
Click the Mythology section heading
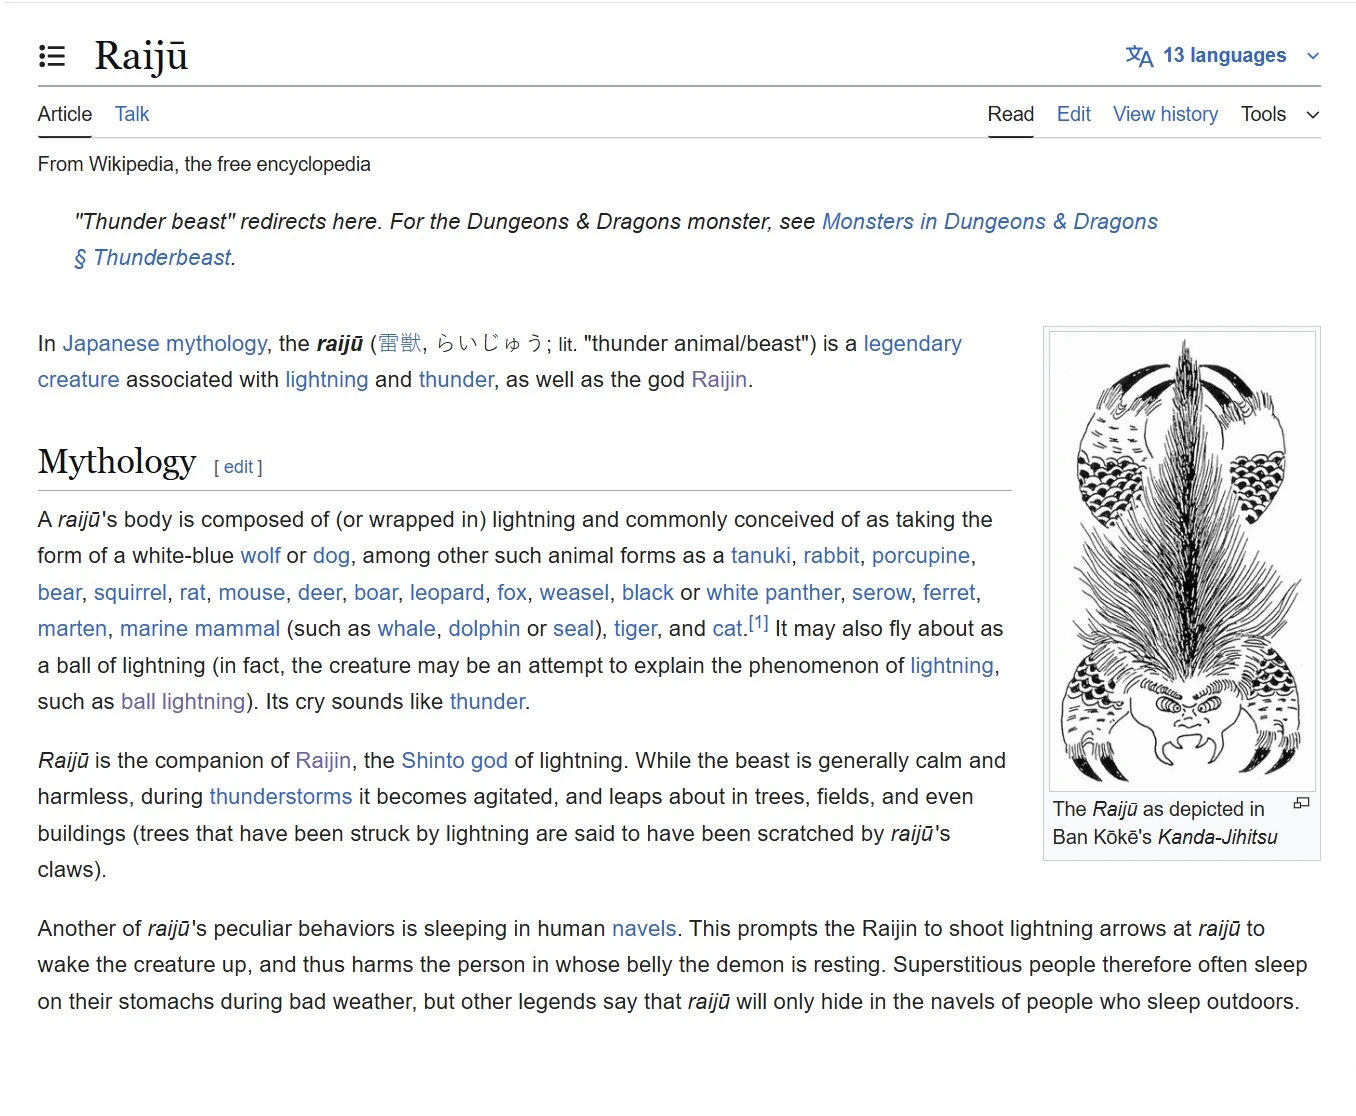pyautogui.click(x=117, y=462)
